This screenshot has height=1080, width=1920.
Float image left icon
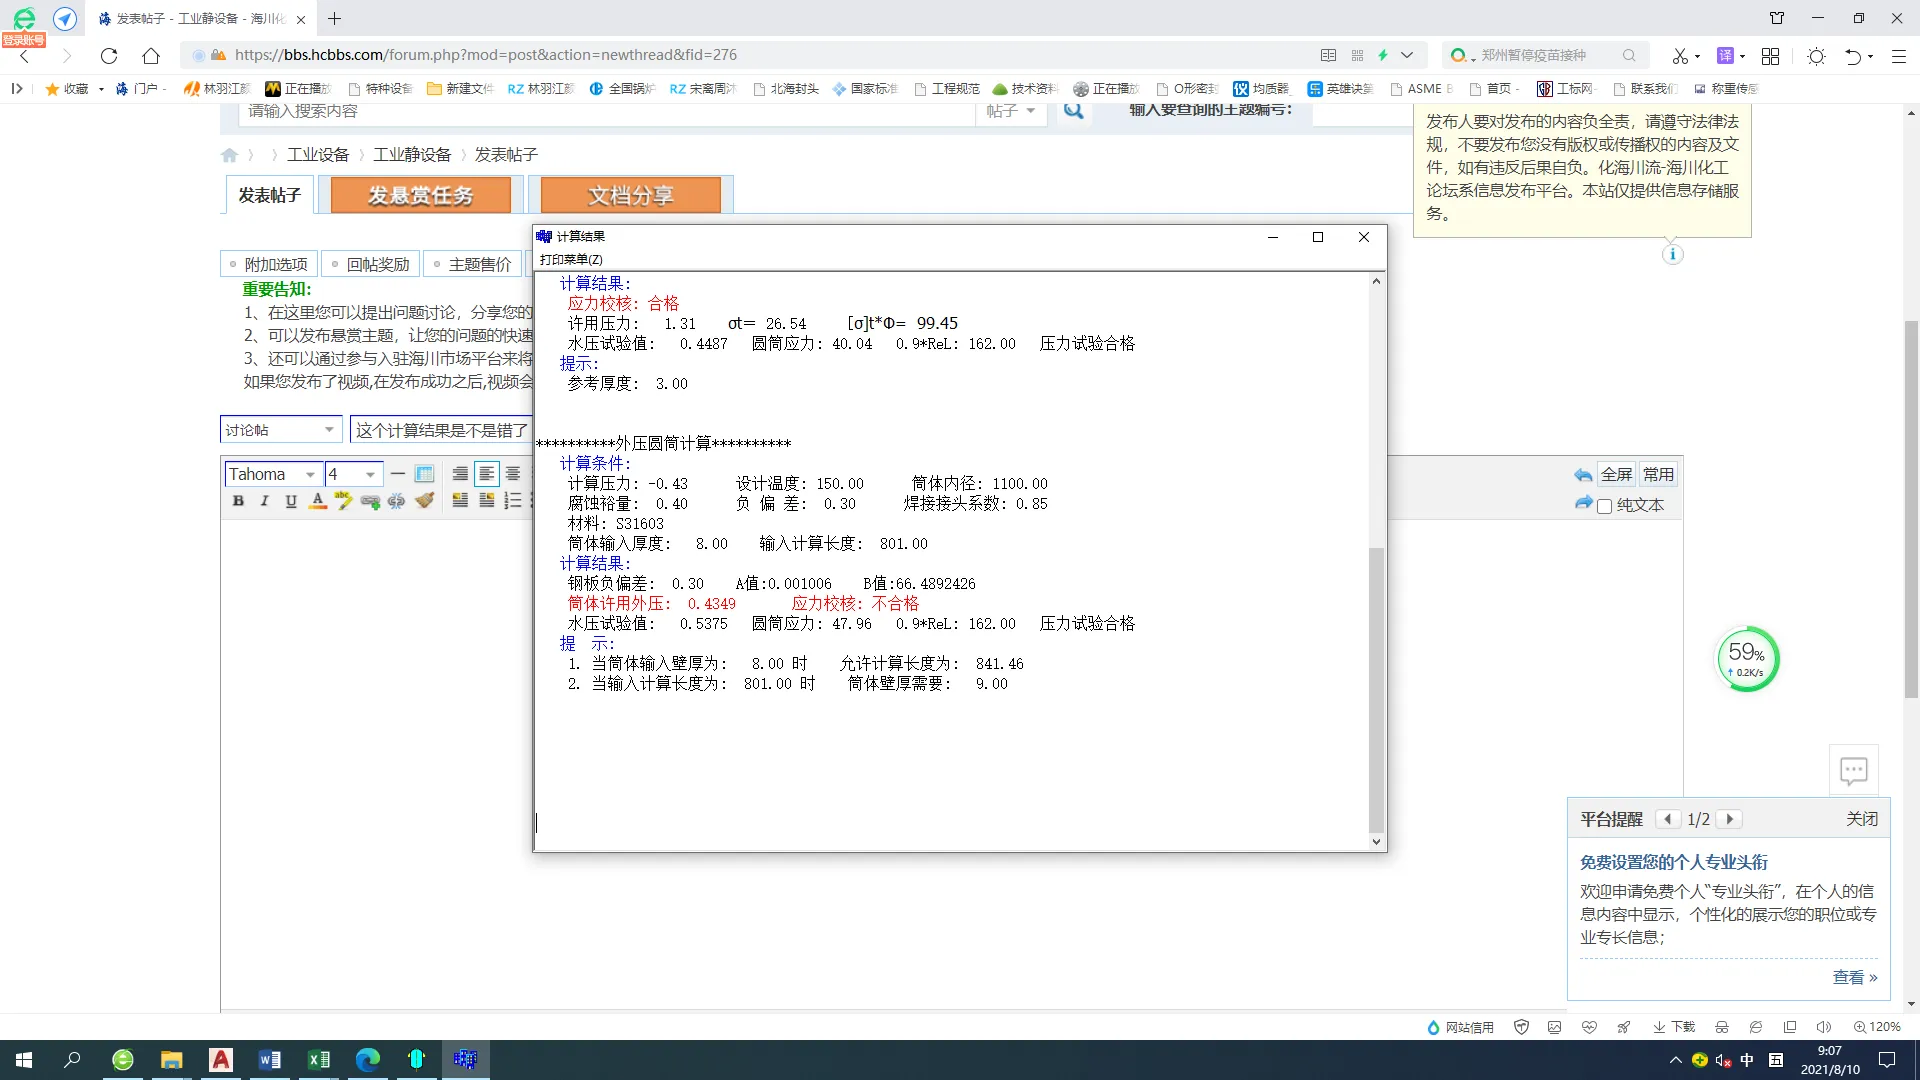(460, 501)
